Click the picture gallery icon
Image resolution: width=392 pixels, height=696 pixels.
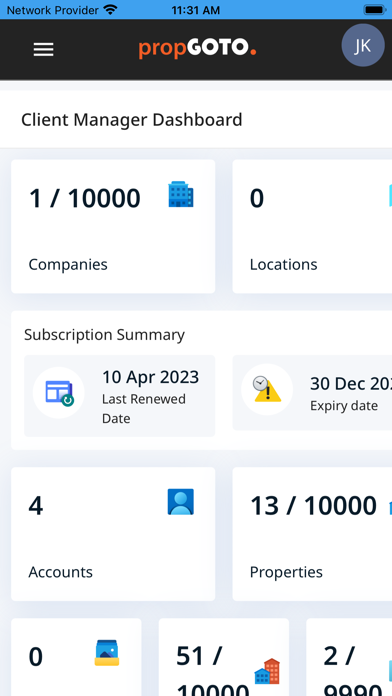[x=107, y=652]
